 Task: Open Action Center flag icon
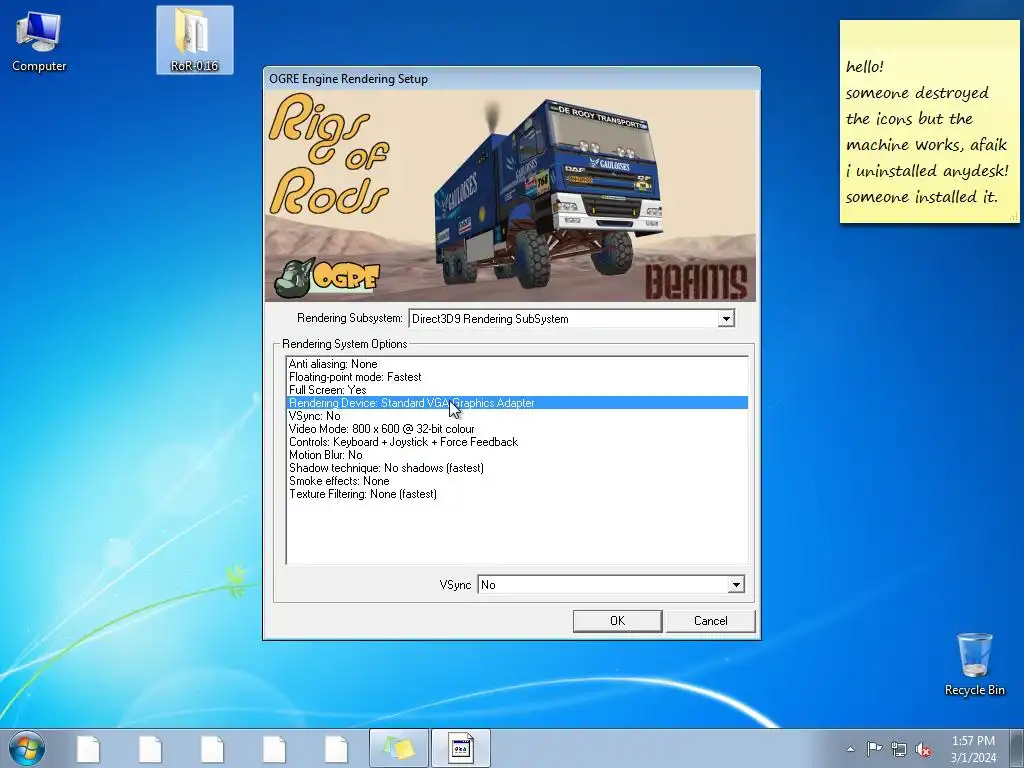(874, 749)
